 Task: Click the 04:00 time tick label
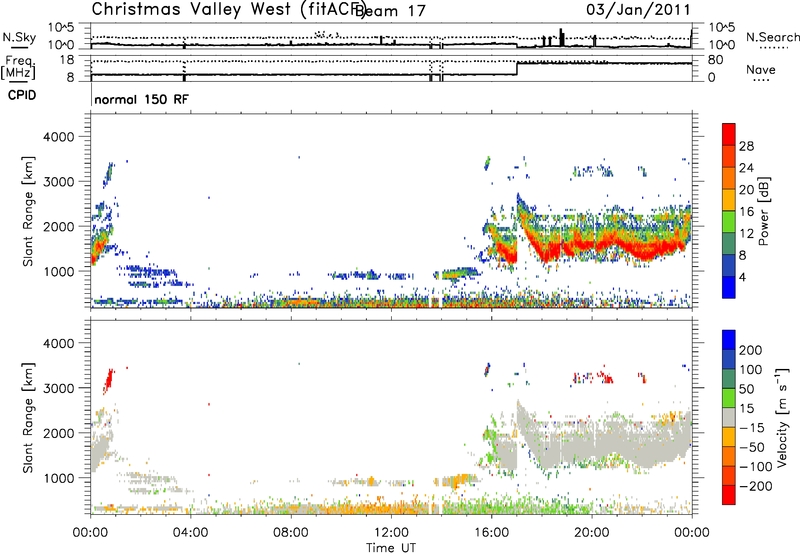pyautogui.click(x=190, y=533)
